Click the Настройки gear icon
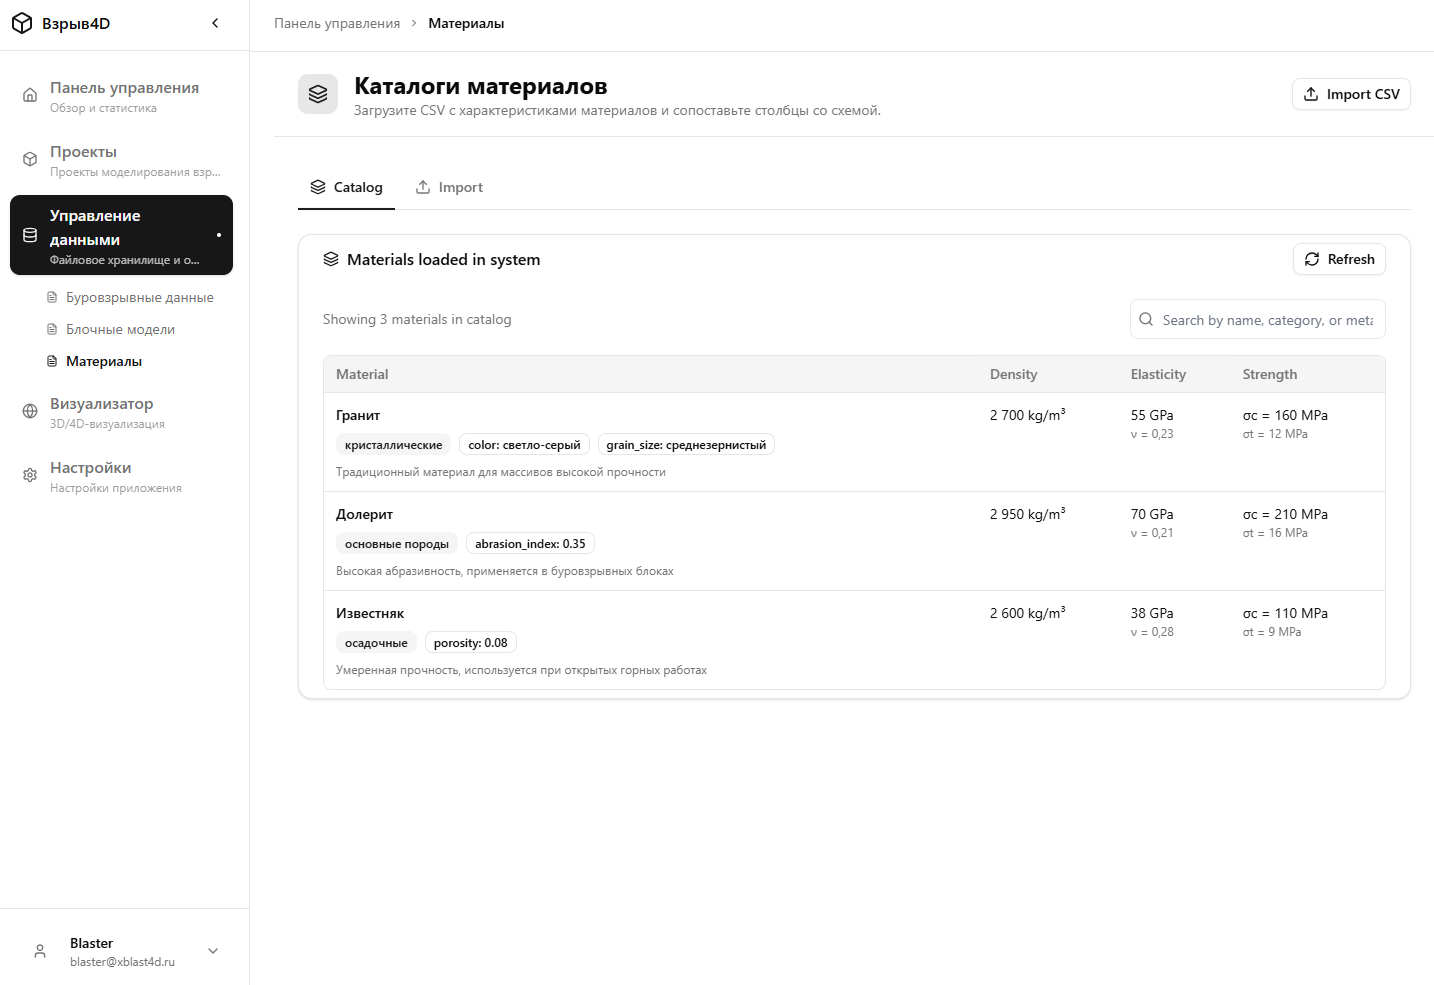The height and width of the screenshot is (985, 1434). pyautogui.click(x=30, y=476)
